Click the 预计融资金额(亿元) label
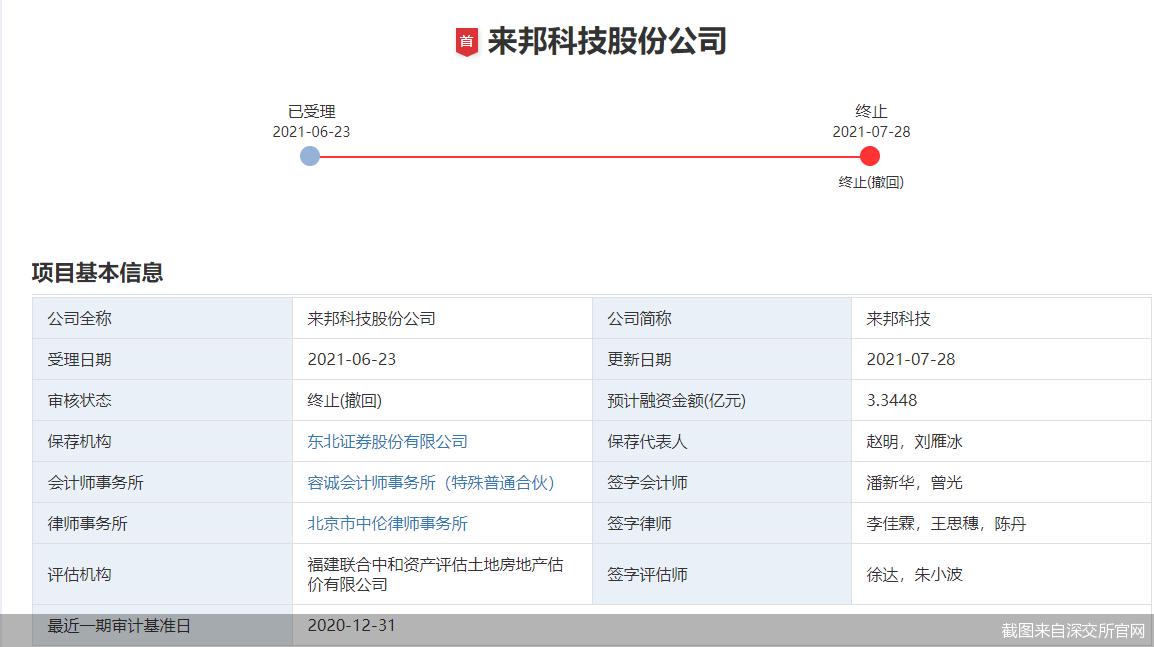1154x647 pixels. 676,400
